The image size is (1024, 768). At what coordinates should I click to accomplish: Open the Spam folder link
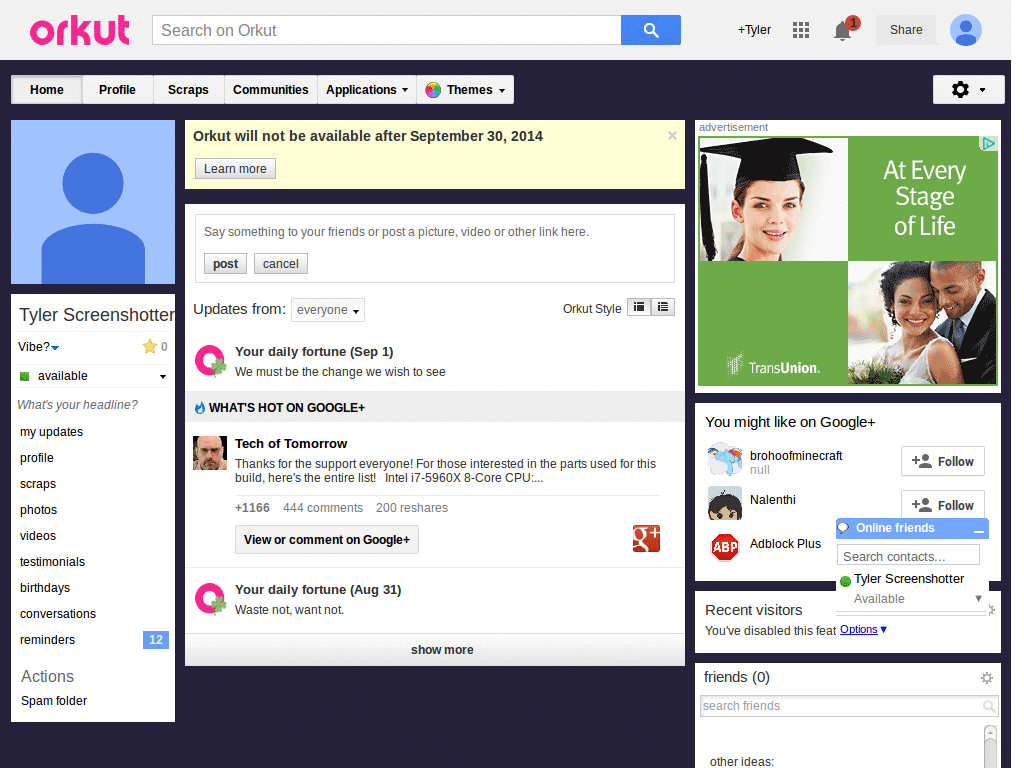pos(54,701)
